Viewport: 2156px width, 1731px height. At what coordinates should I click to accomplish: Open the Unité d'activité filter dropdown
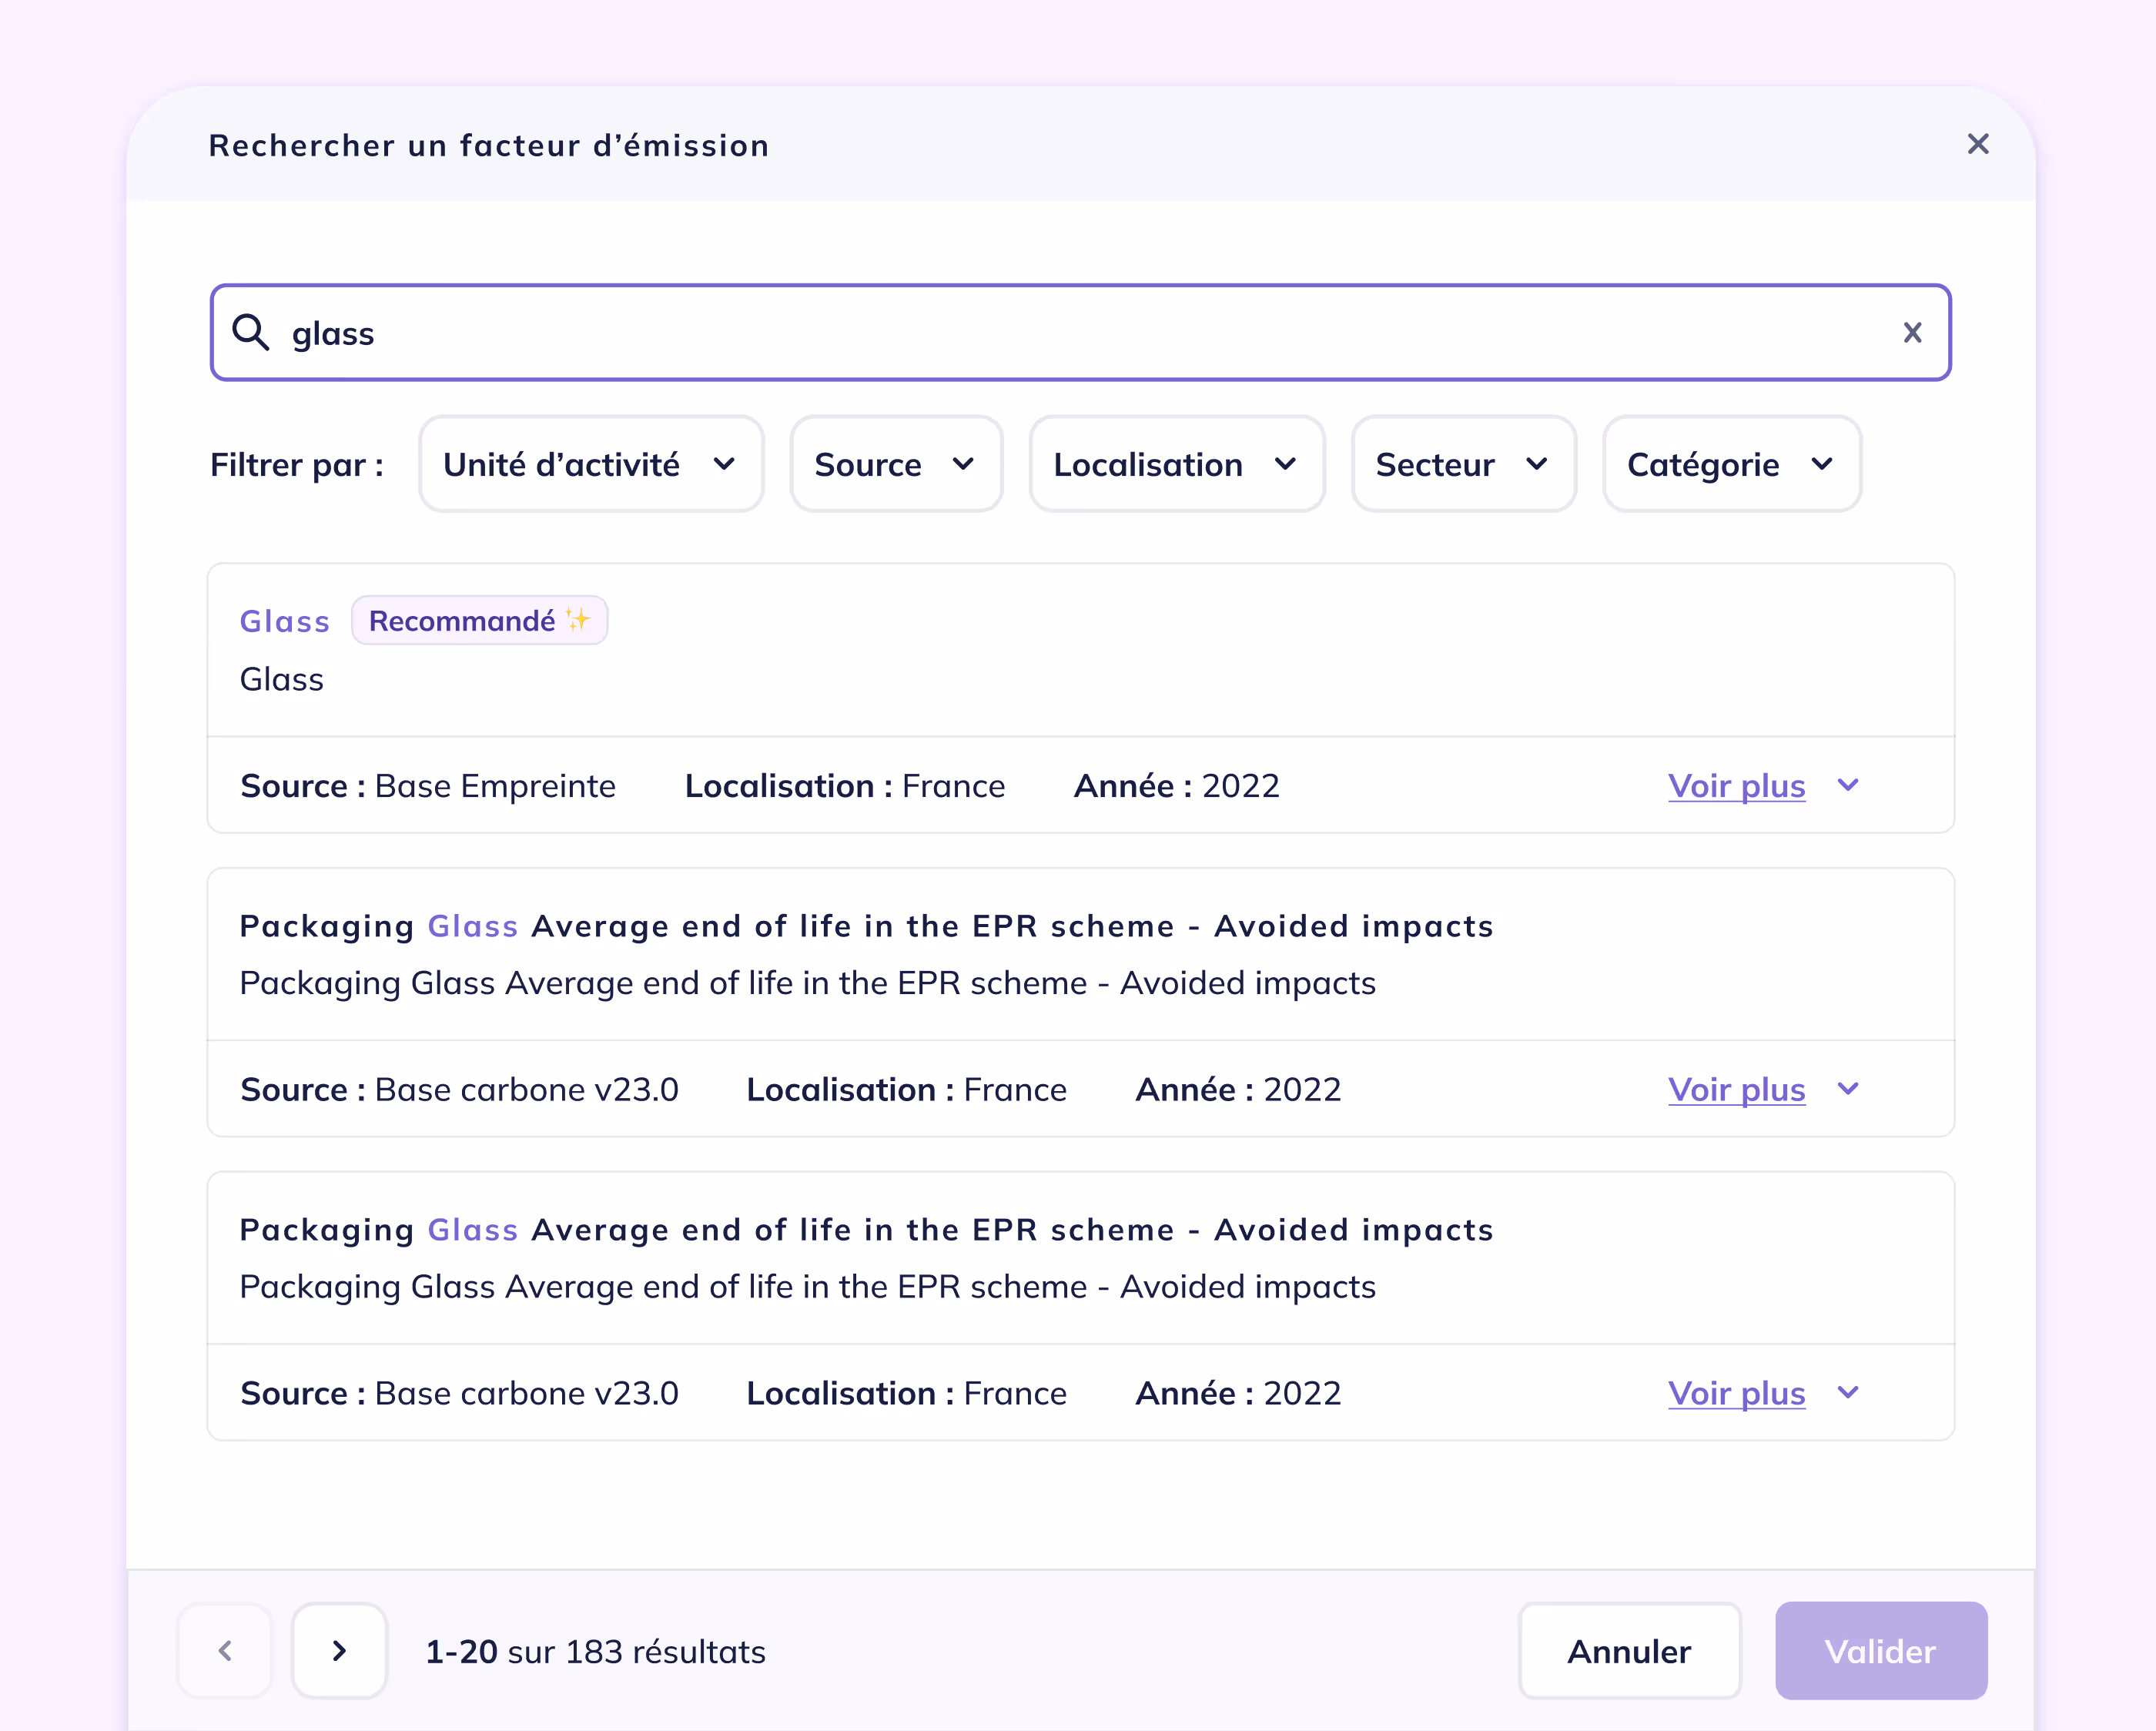(591, 464)
